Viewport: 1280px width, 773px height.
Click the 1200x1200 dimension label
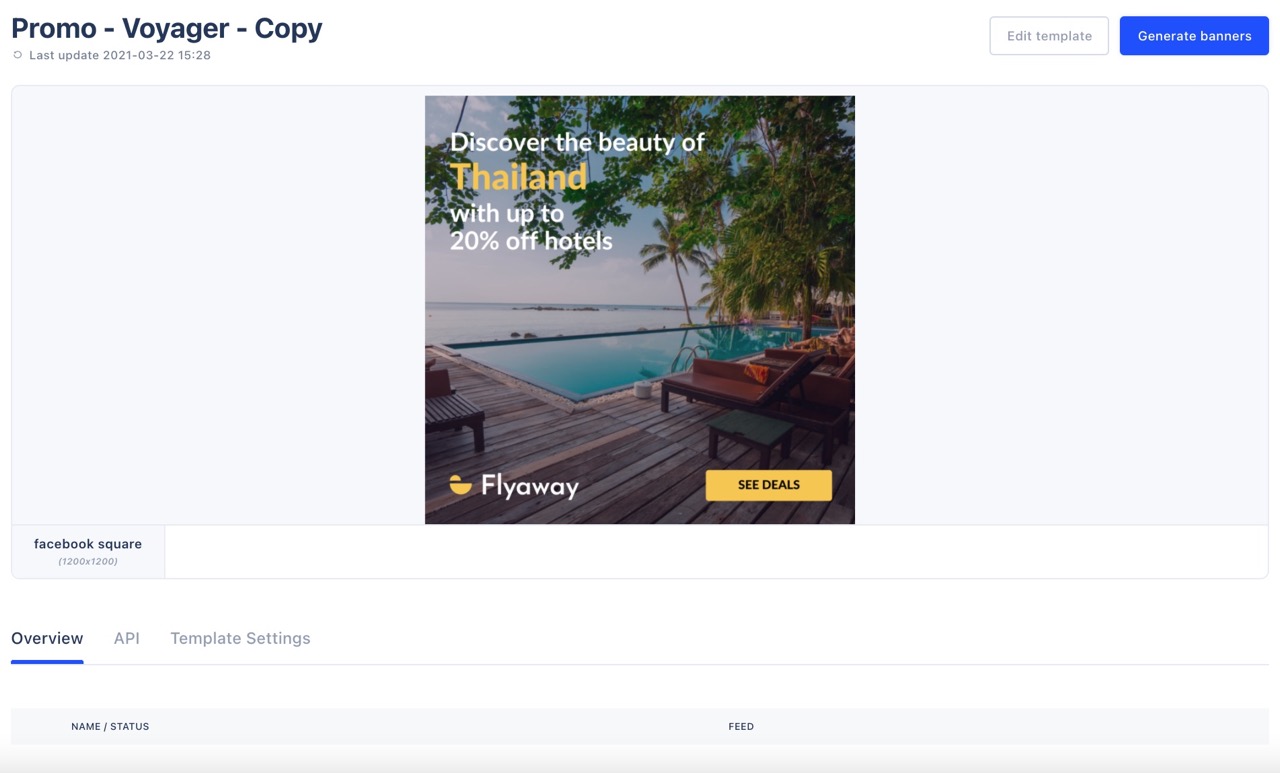(88, 562)
